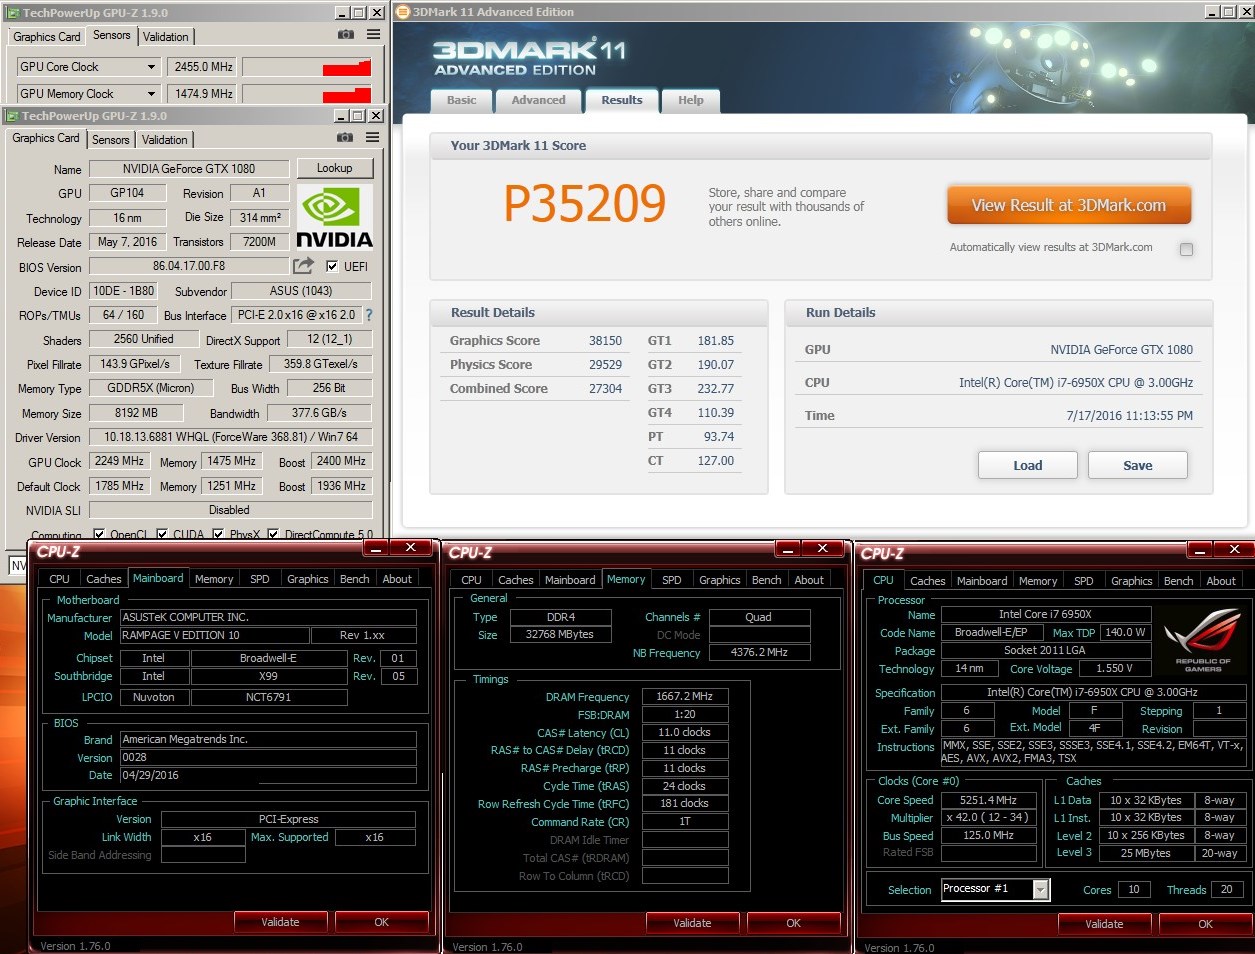Open the Bench tab in the right CPU-Z CPU window
This screenshot has height=954, width=1255.
click(1179, 581)
